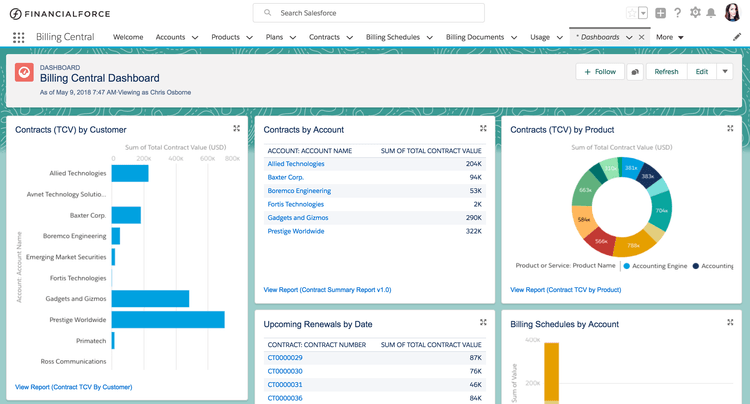Click the 788k orange donut segment
Image resolution: width=750 pixels, height=404 pixels.
coord(634,245)
